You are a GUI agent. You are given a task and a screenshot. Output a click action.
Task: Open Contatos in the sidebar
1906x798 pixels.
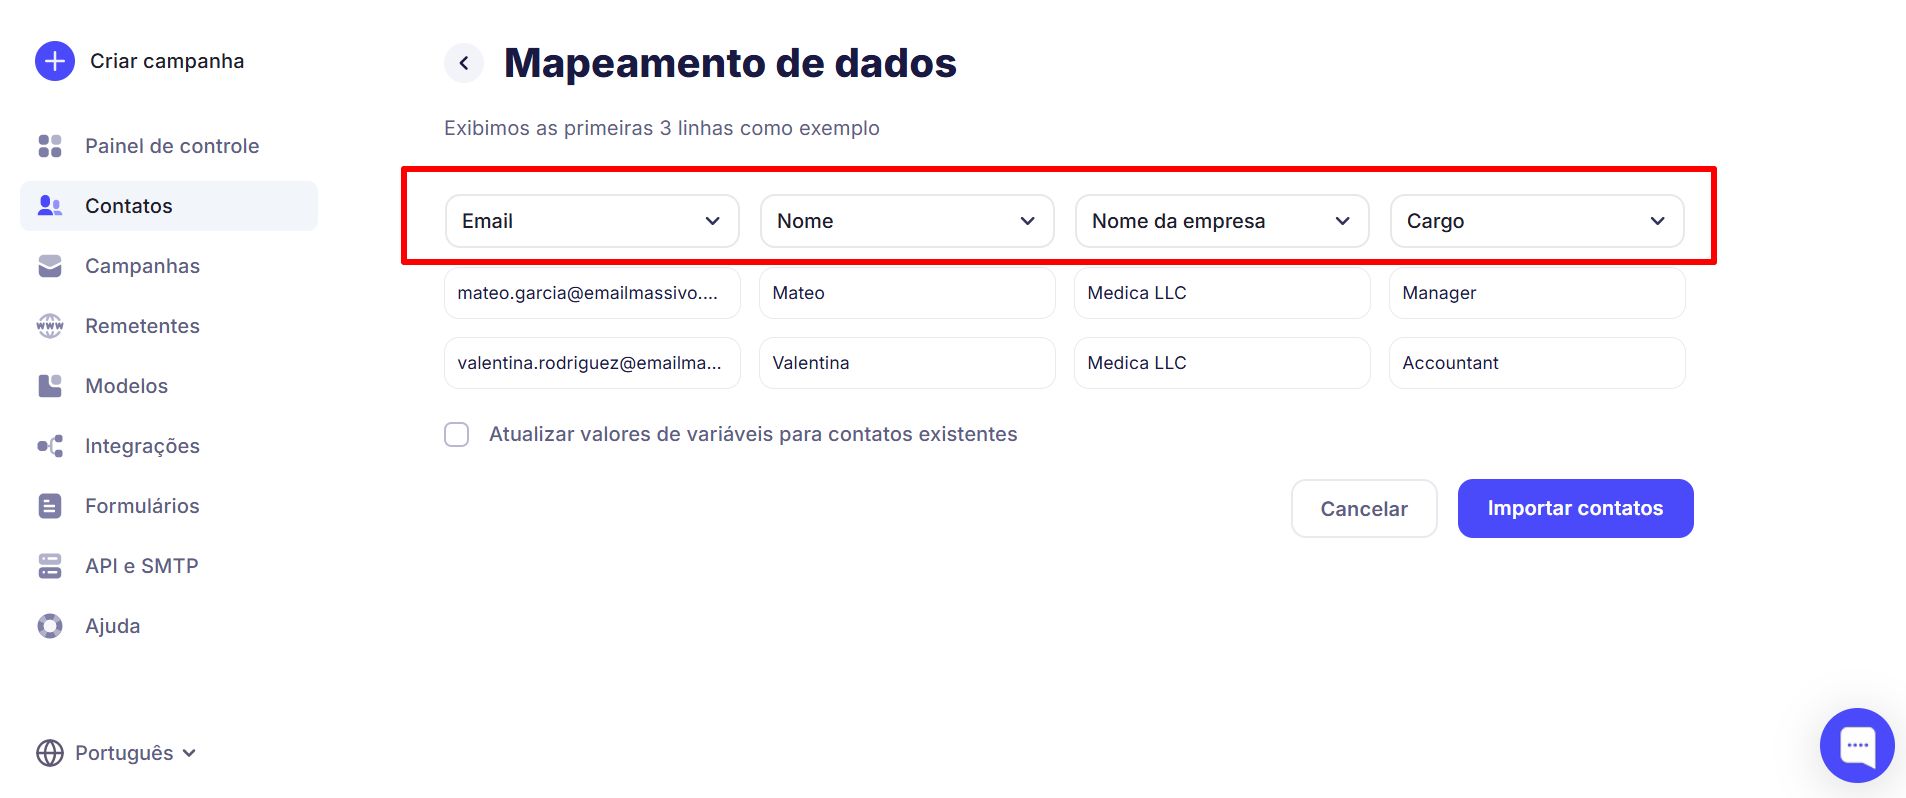(x=129, y=206)
